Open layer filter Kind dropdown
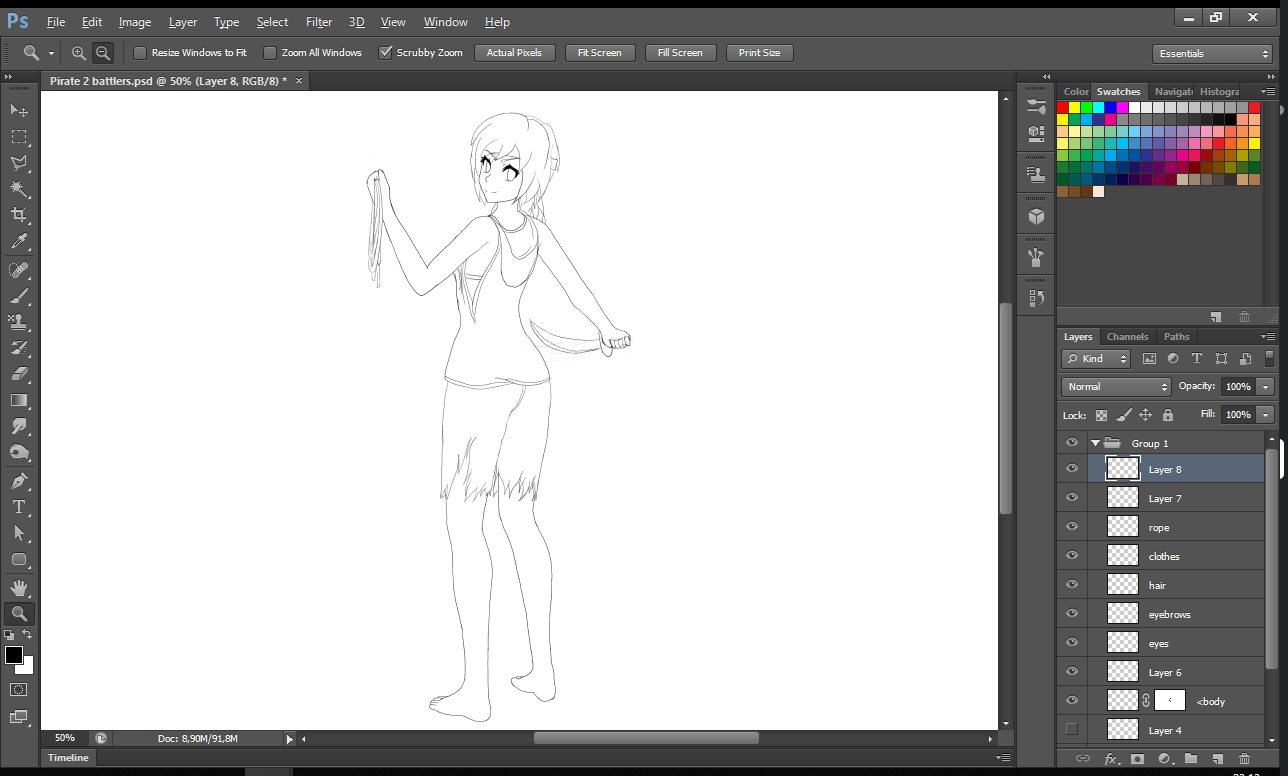Viewport: 1288px width, 776px height. (x=1096, y=358)
